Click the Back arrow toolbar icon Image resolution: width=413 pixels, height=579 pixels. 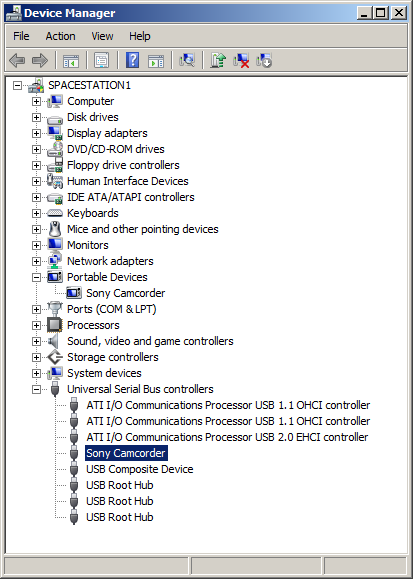(17, 60)
